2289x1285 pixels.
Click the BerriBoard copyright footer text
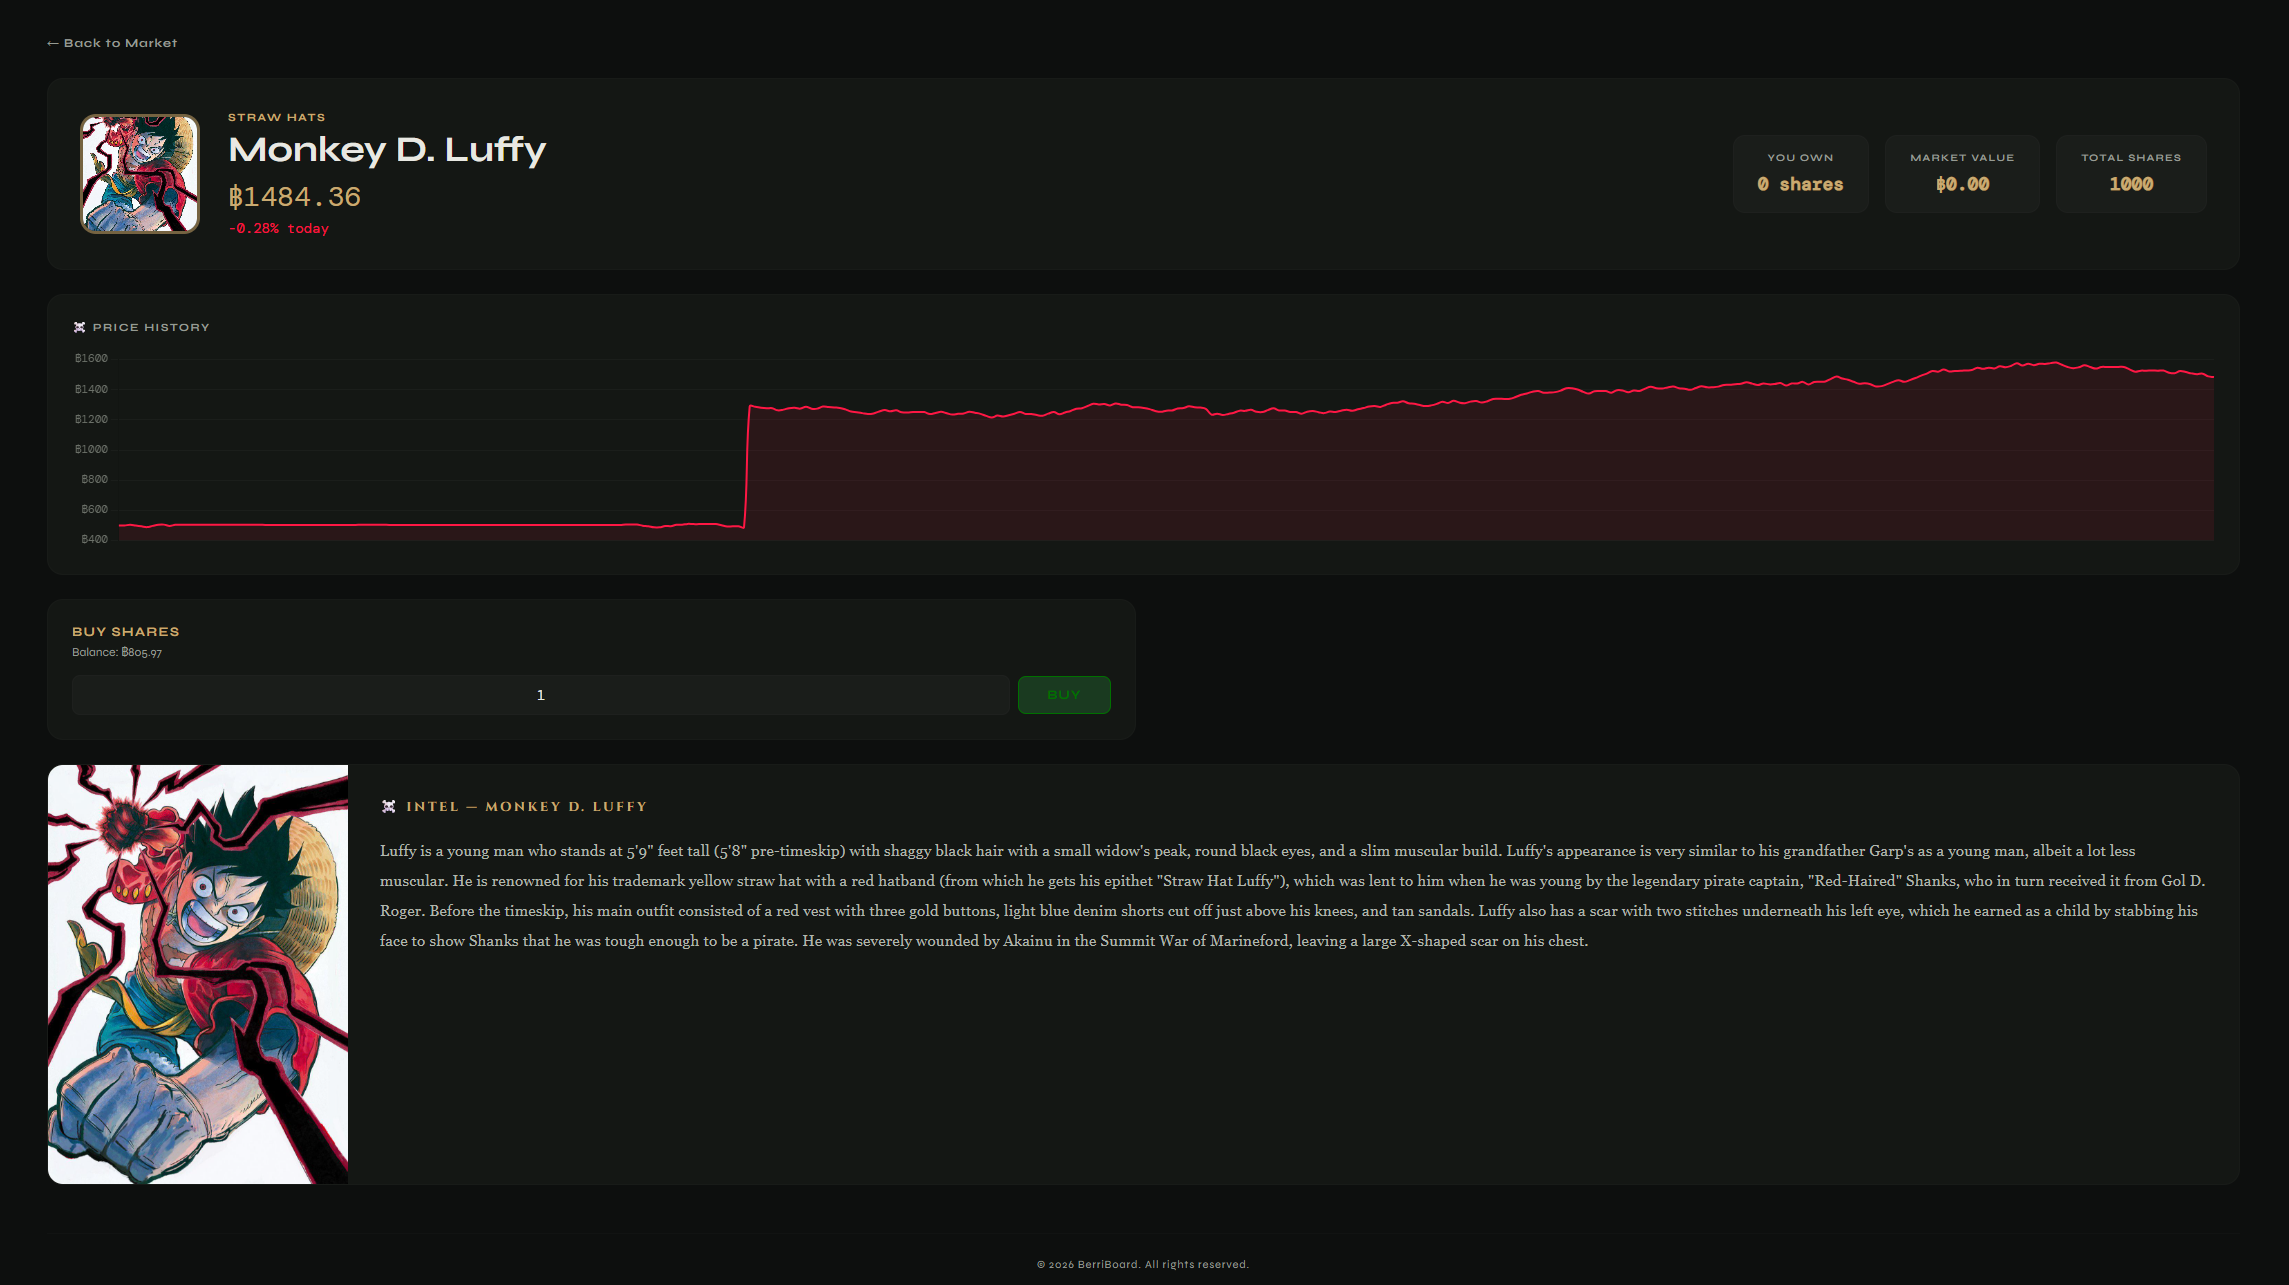(1143, 1264)
